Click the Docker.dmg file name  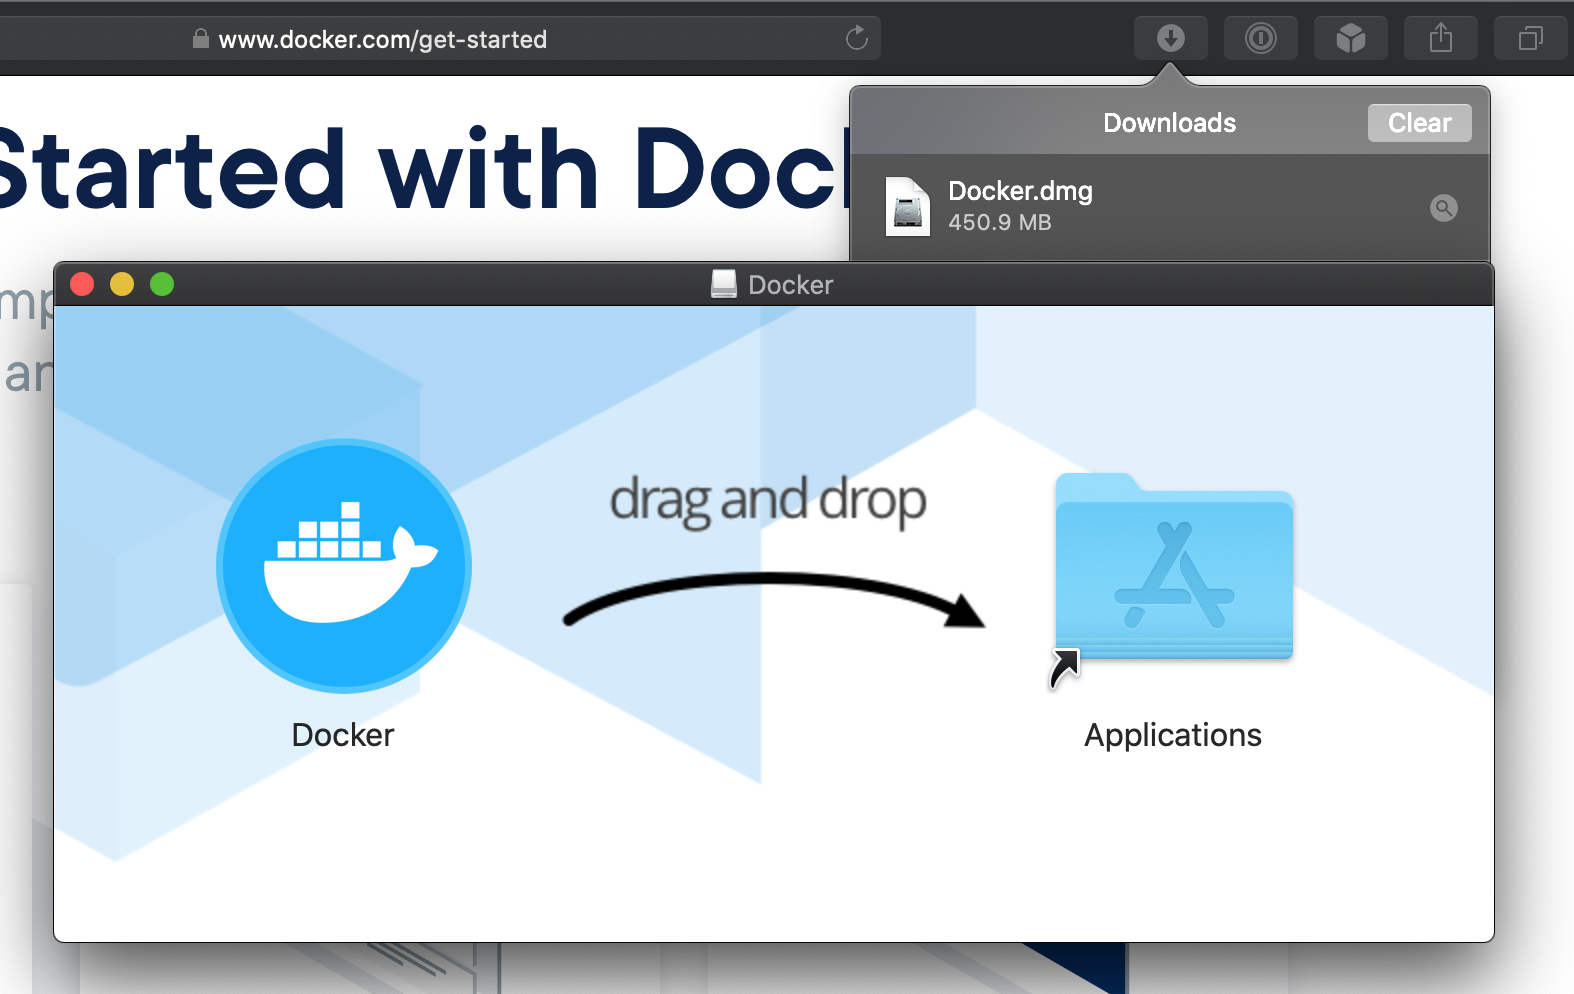[x=1020, y=191]
